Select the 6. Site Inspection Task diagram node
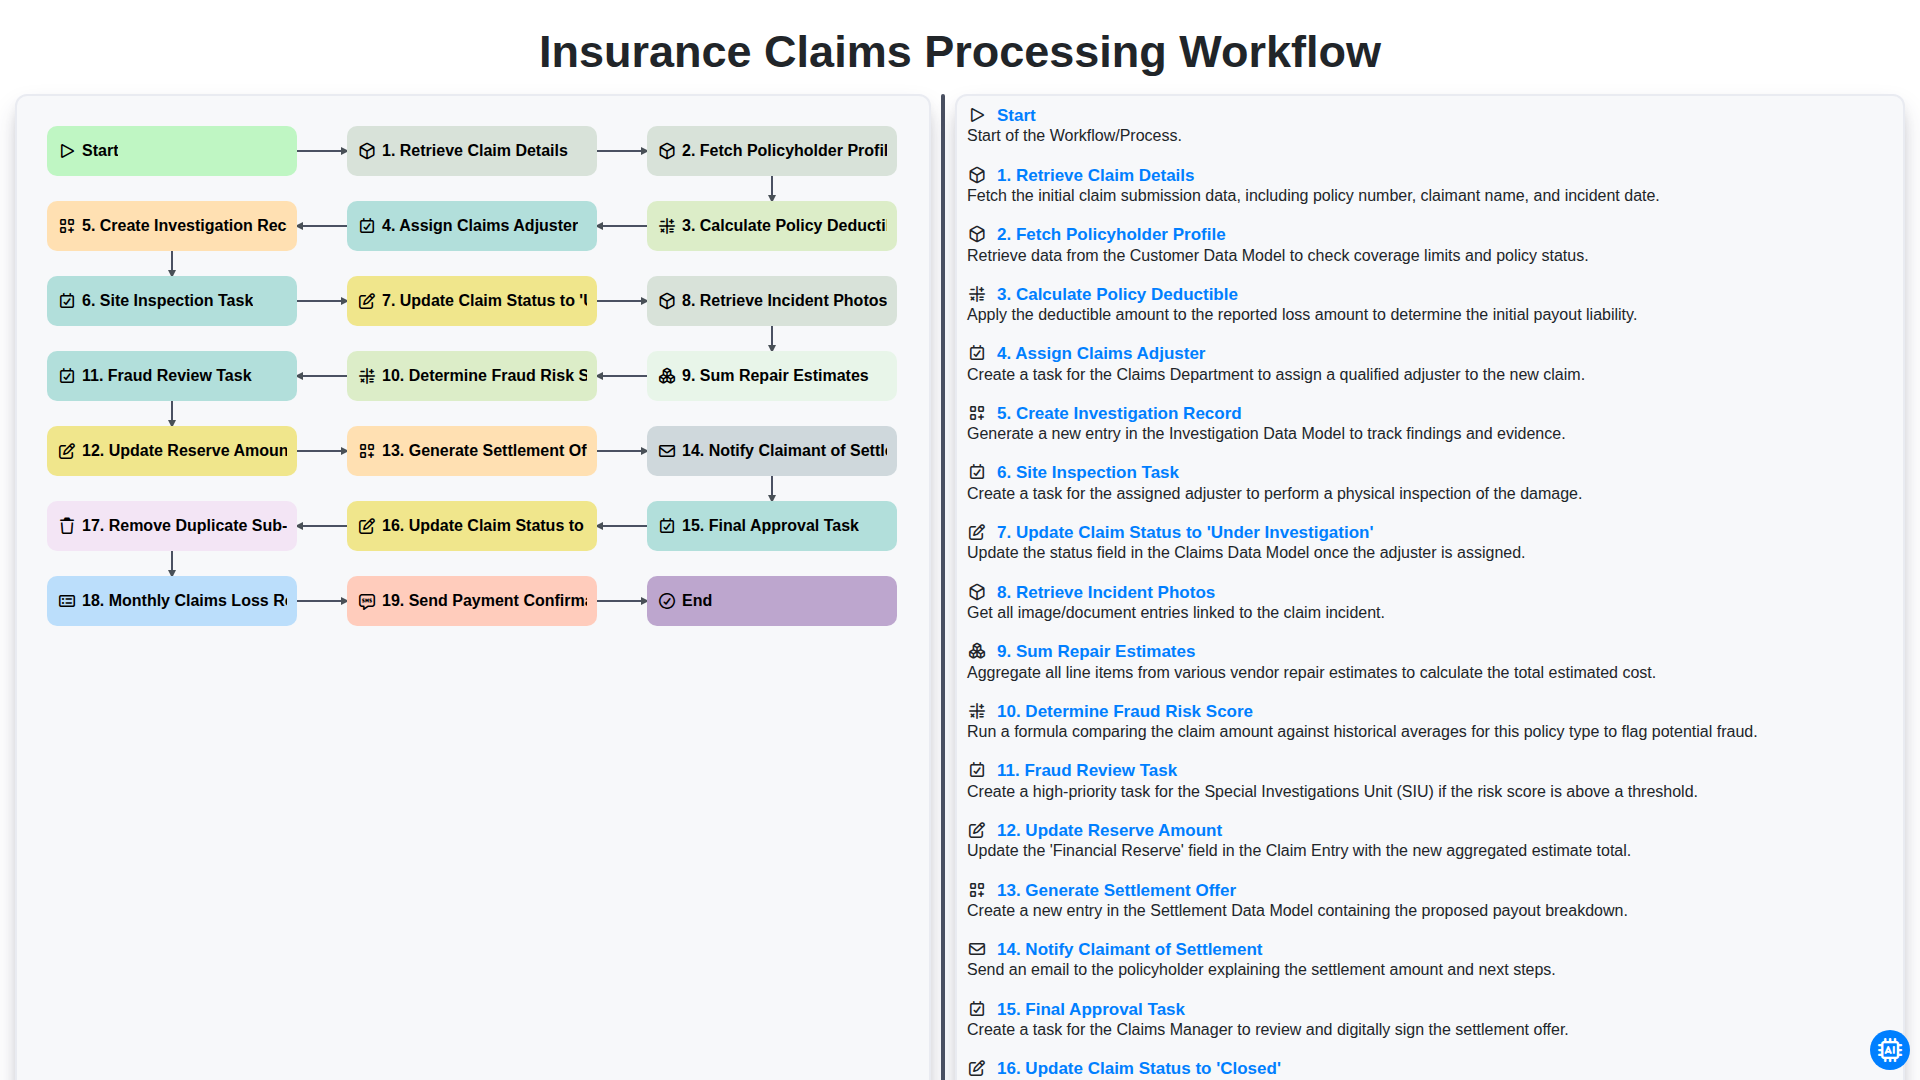Image resolution: width=1920 pixels, height=1080 pixels. (x=172, y=301)
